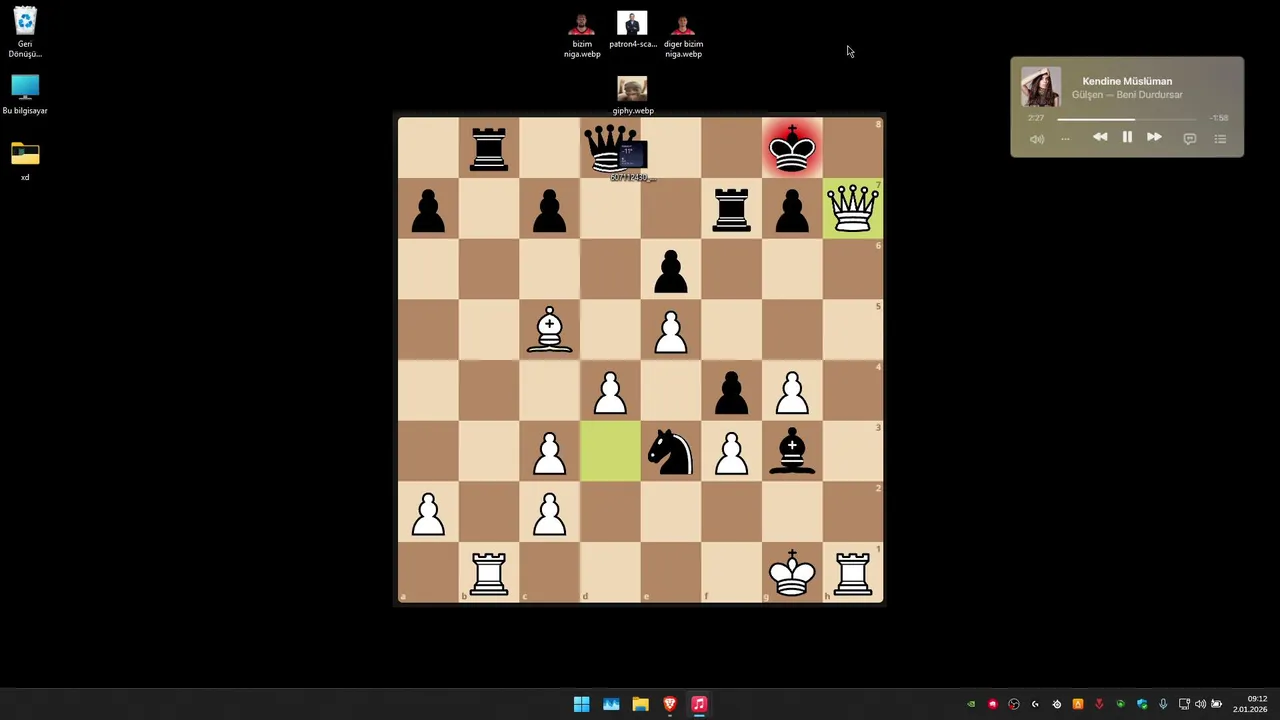
Task: Select the Recycle Bin desktop icon
Action: 25,32
